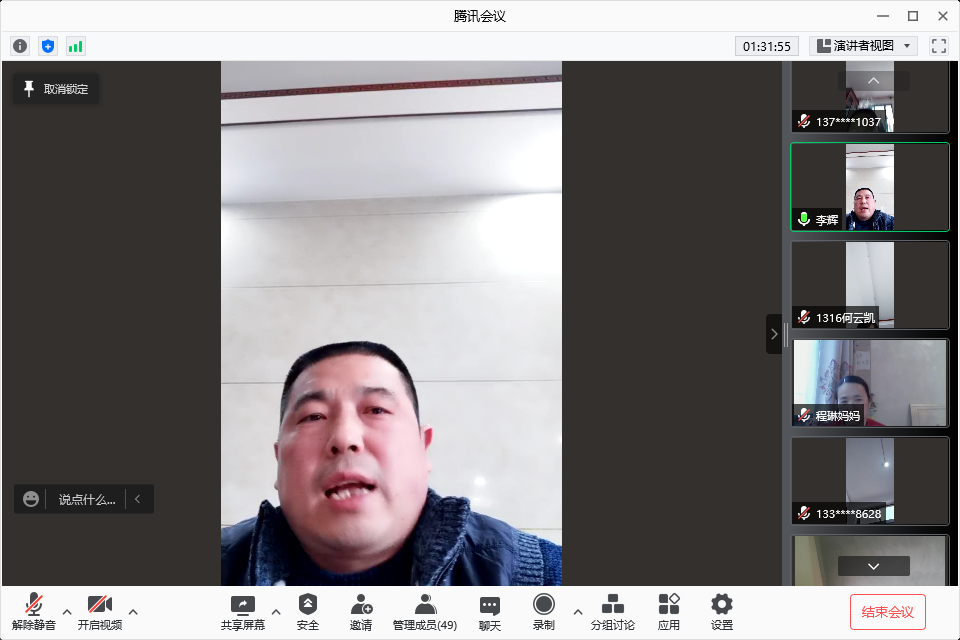
Task: Click muted mic icon on 程琳妈妈
Action: coord(804,415)
